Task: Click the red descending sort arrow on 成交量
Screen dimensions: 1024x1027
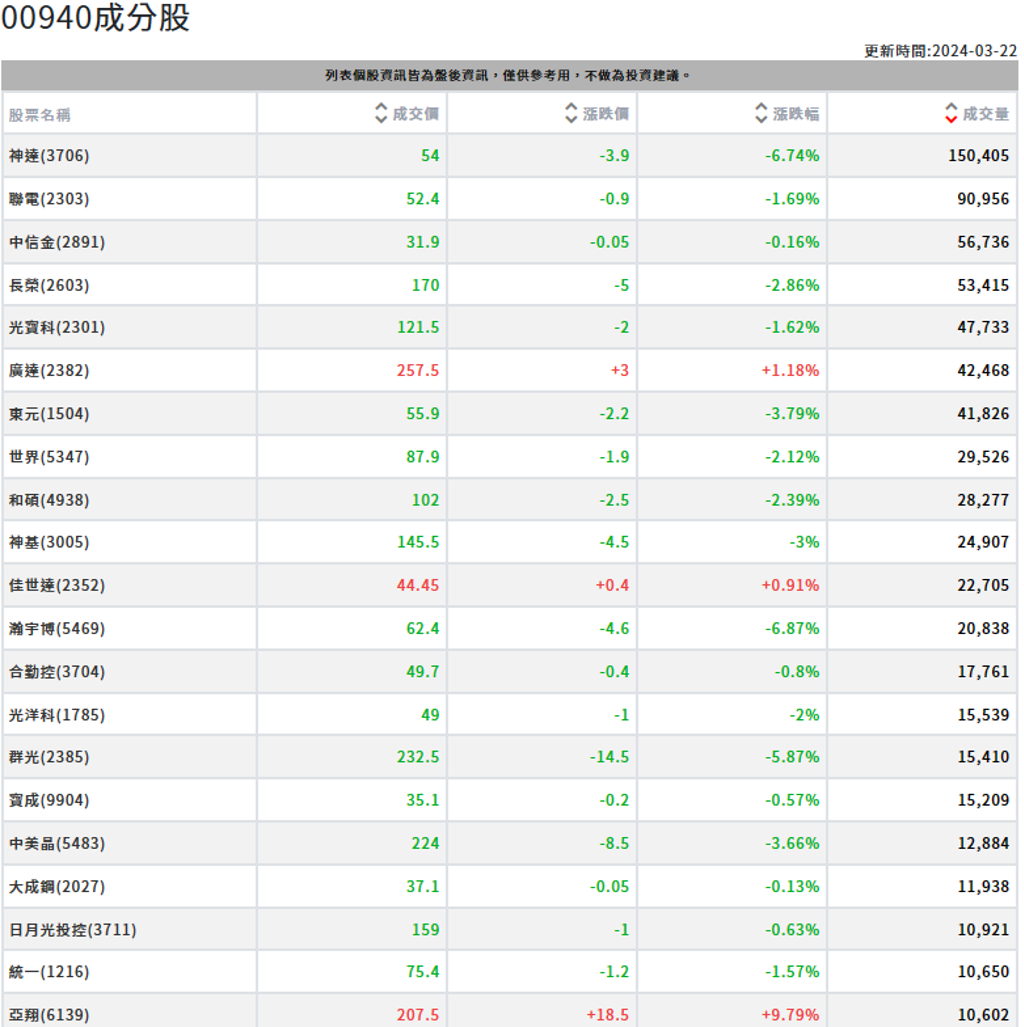Action: point(951,119)
